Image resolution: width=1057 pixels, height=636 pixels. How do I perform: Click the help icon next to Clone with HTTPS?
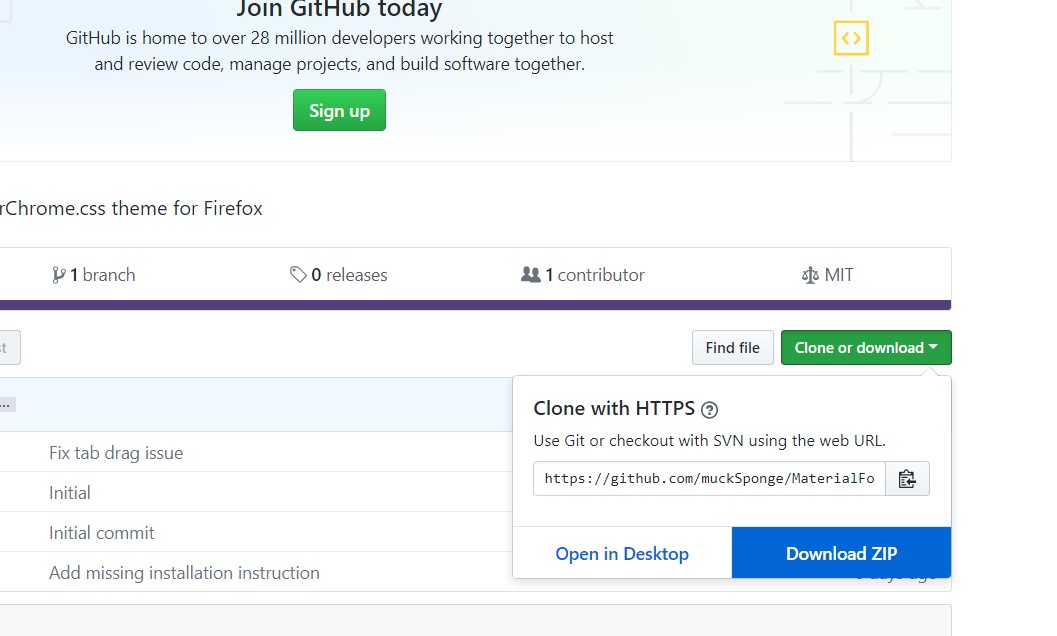coord(710,409)
